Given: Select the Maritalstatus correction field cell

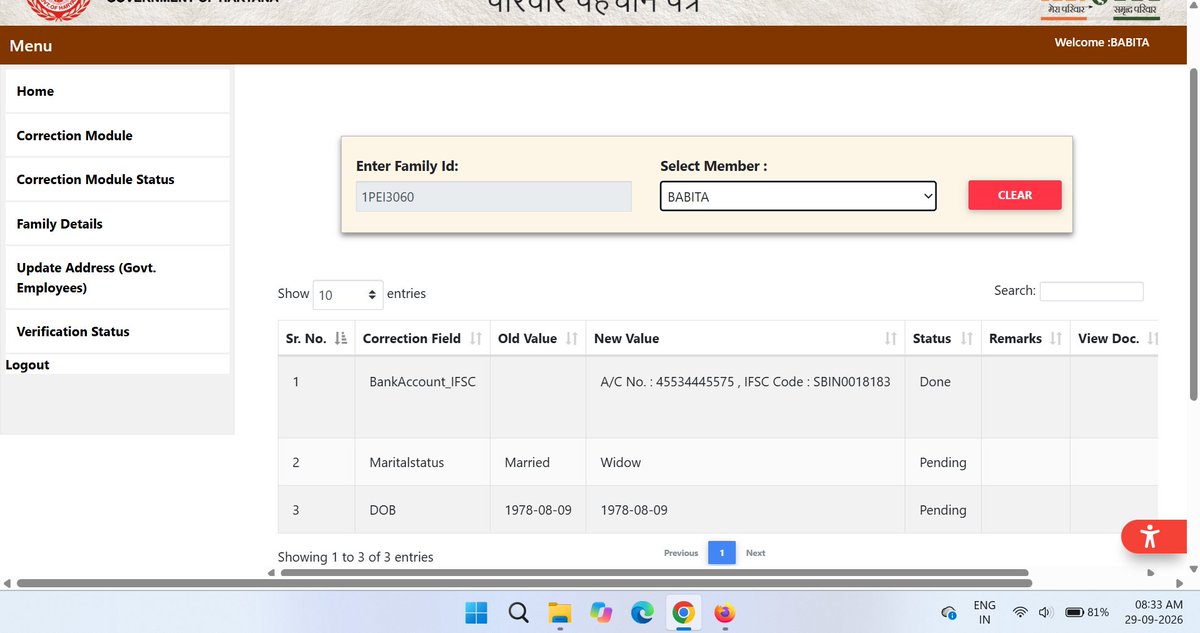Looking at the screenshot, I should point(422,462).
